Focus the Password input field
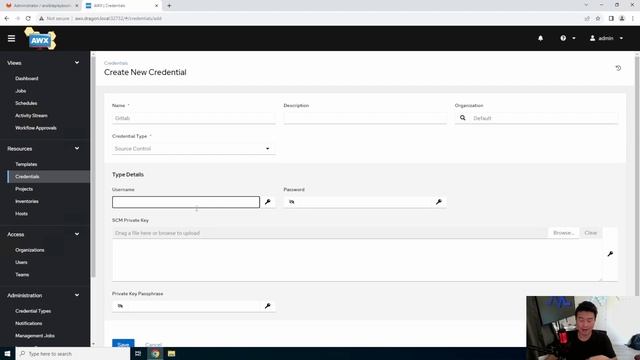Viewport: 640px width, 360px height. point(365,202)
